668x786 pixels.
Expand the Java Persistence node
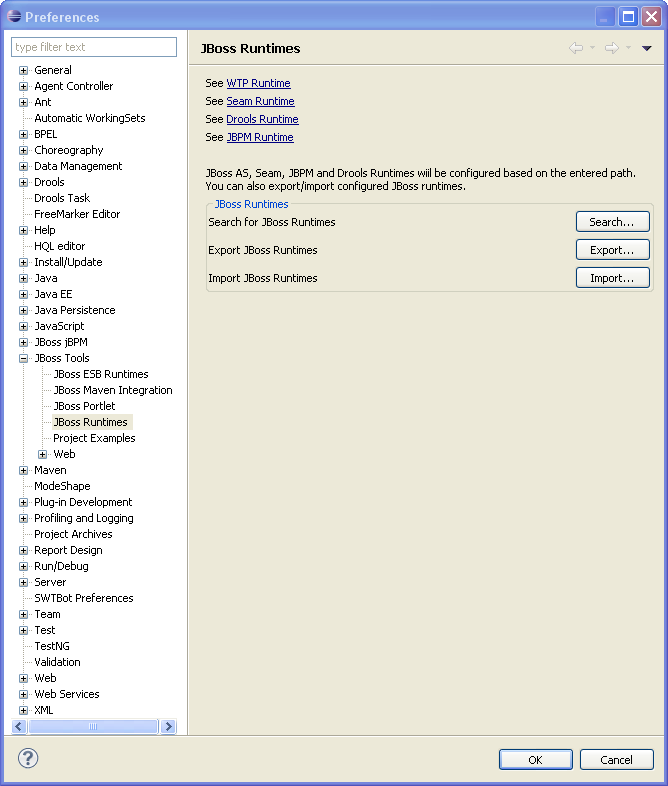pyautogui.click(x=23, y=310)
